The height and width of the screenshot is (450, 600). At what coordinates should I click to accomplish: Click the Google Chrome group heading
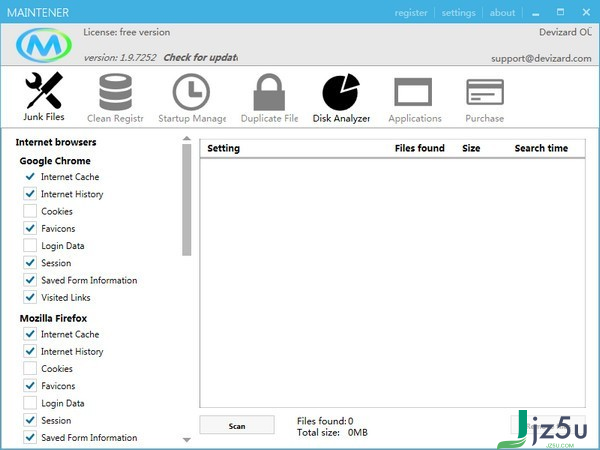click(55, 161)
